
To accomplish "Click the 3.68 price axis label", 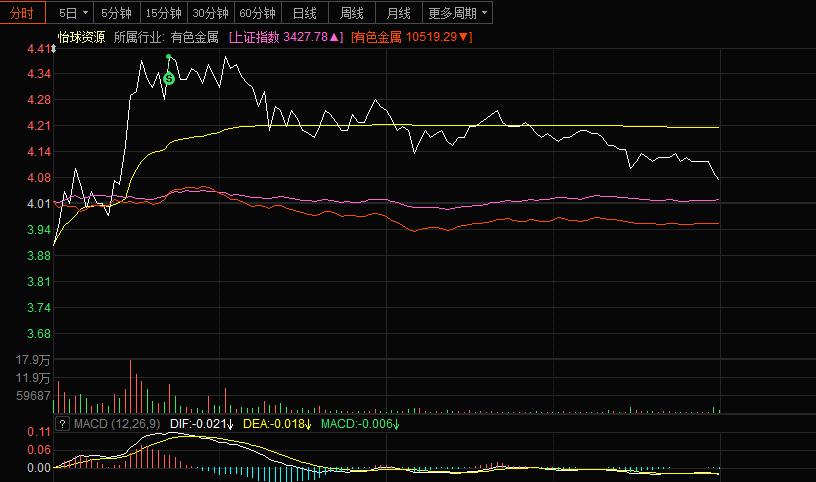I will point(39,334).
